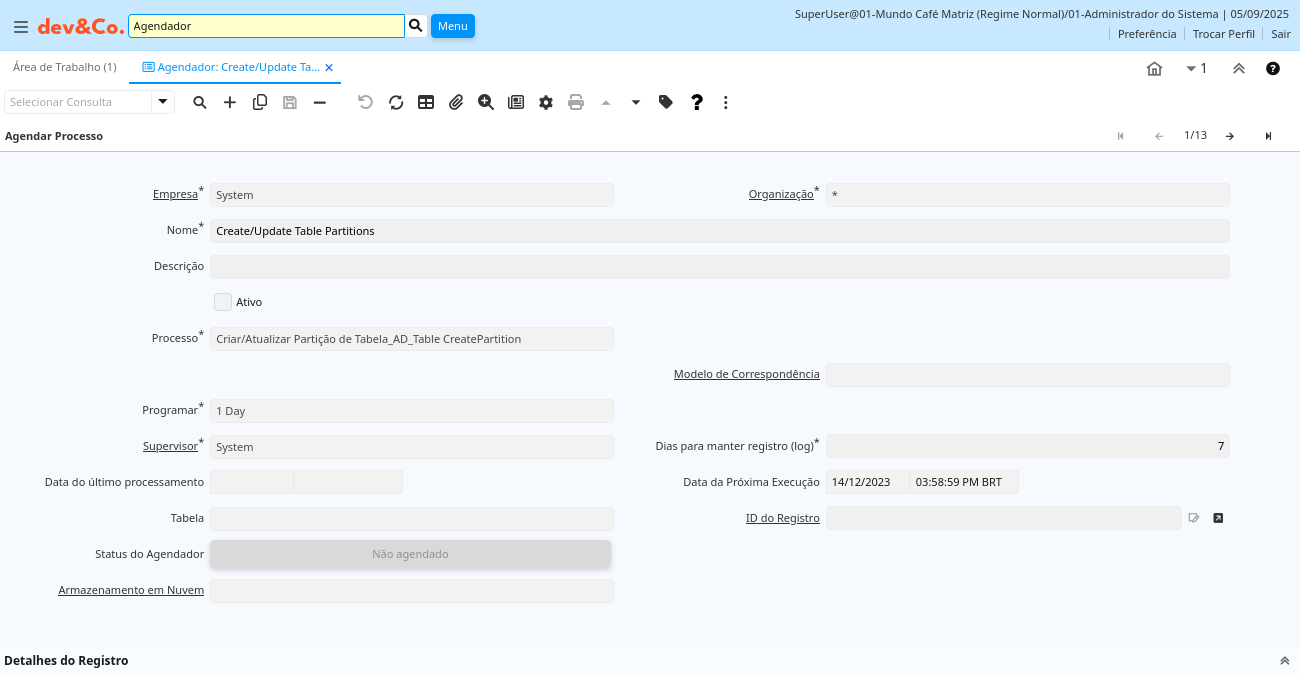Screen dimensions: 1300x674
Task: Expand the Detalhes do Registro section
Action: (1285, 661)
